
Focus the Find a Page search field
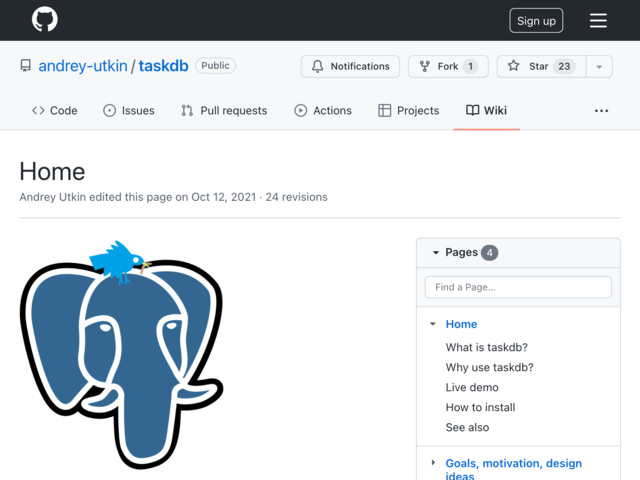pyautogui.click(x=518, y=287)
